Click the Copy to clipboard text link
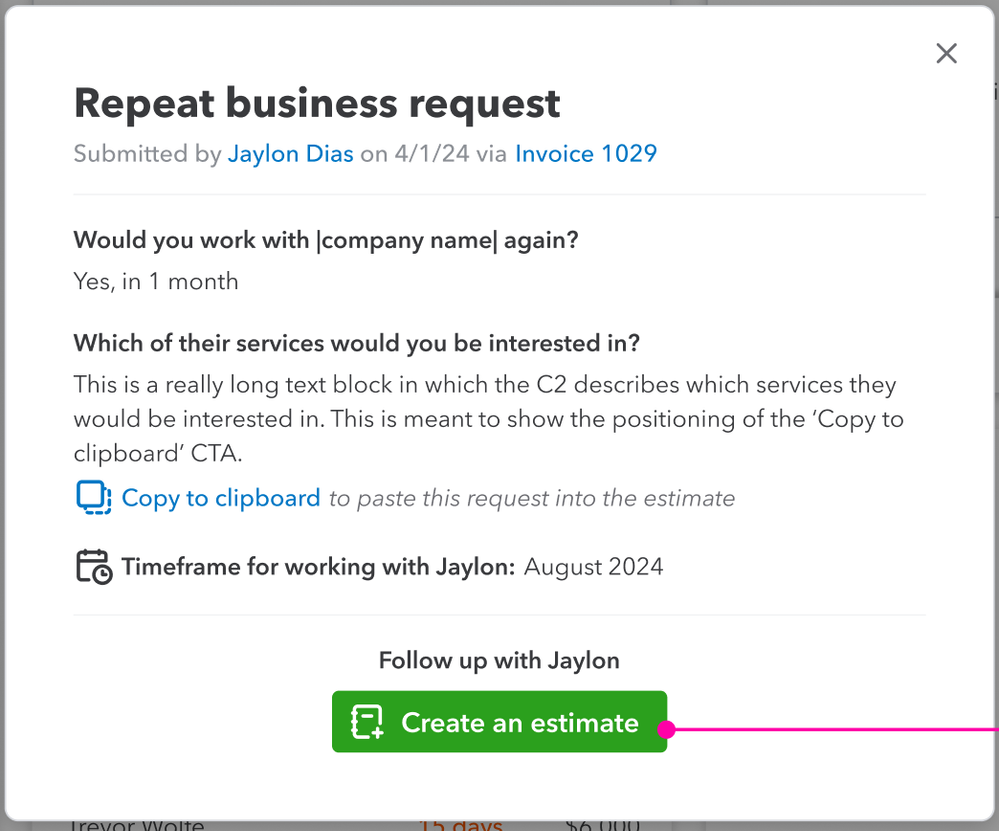This screenshot has height=831, width=999. pyautogui.click(x=221, y=498)
